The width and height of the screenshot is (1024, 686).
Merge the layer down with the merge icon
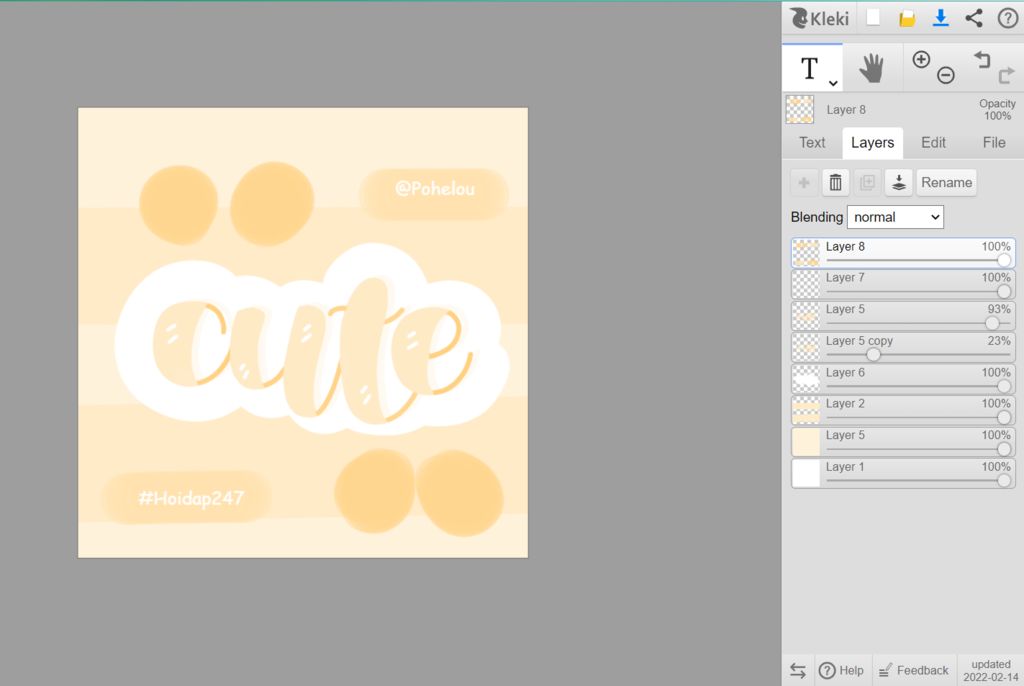click(899, 182)
